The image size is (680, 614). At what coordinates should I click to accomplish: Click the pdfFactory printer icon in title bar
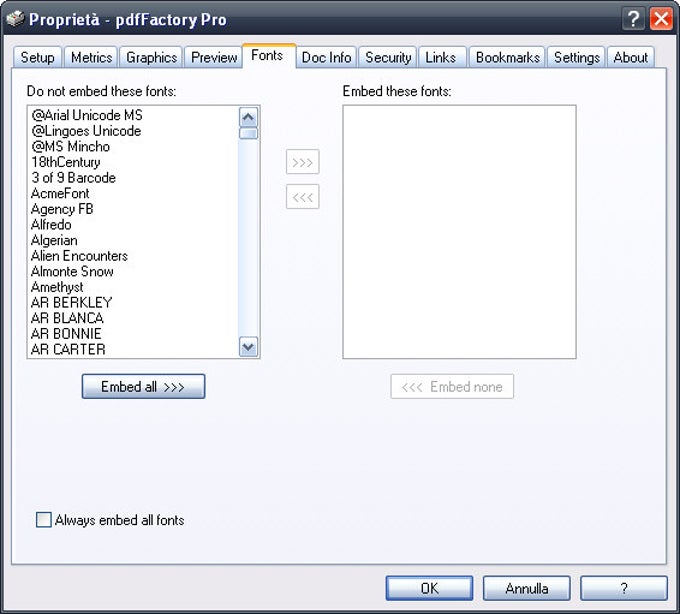click(15, 19)
